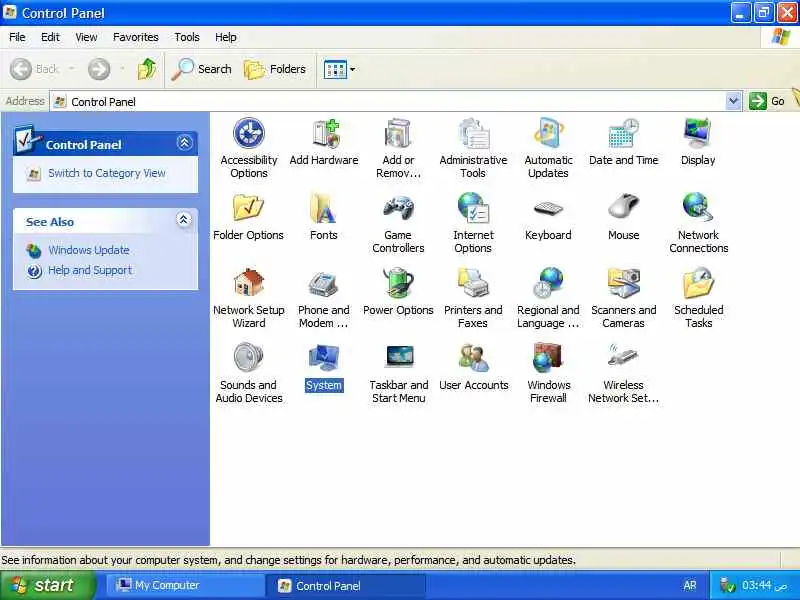This screenshot has width=800, height=600.
Task: Open Windows Firewall icon
Action: 548,373
